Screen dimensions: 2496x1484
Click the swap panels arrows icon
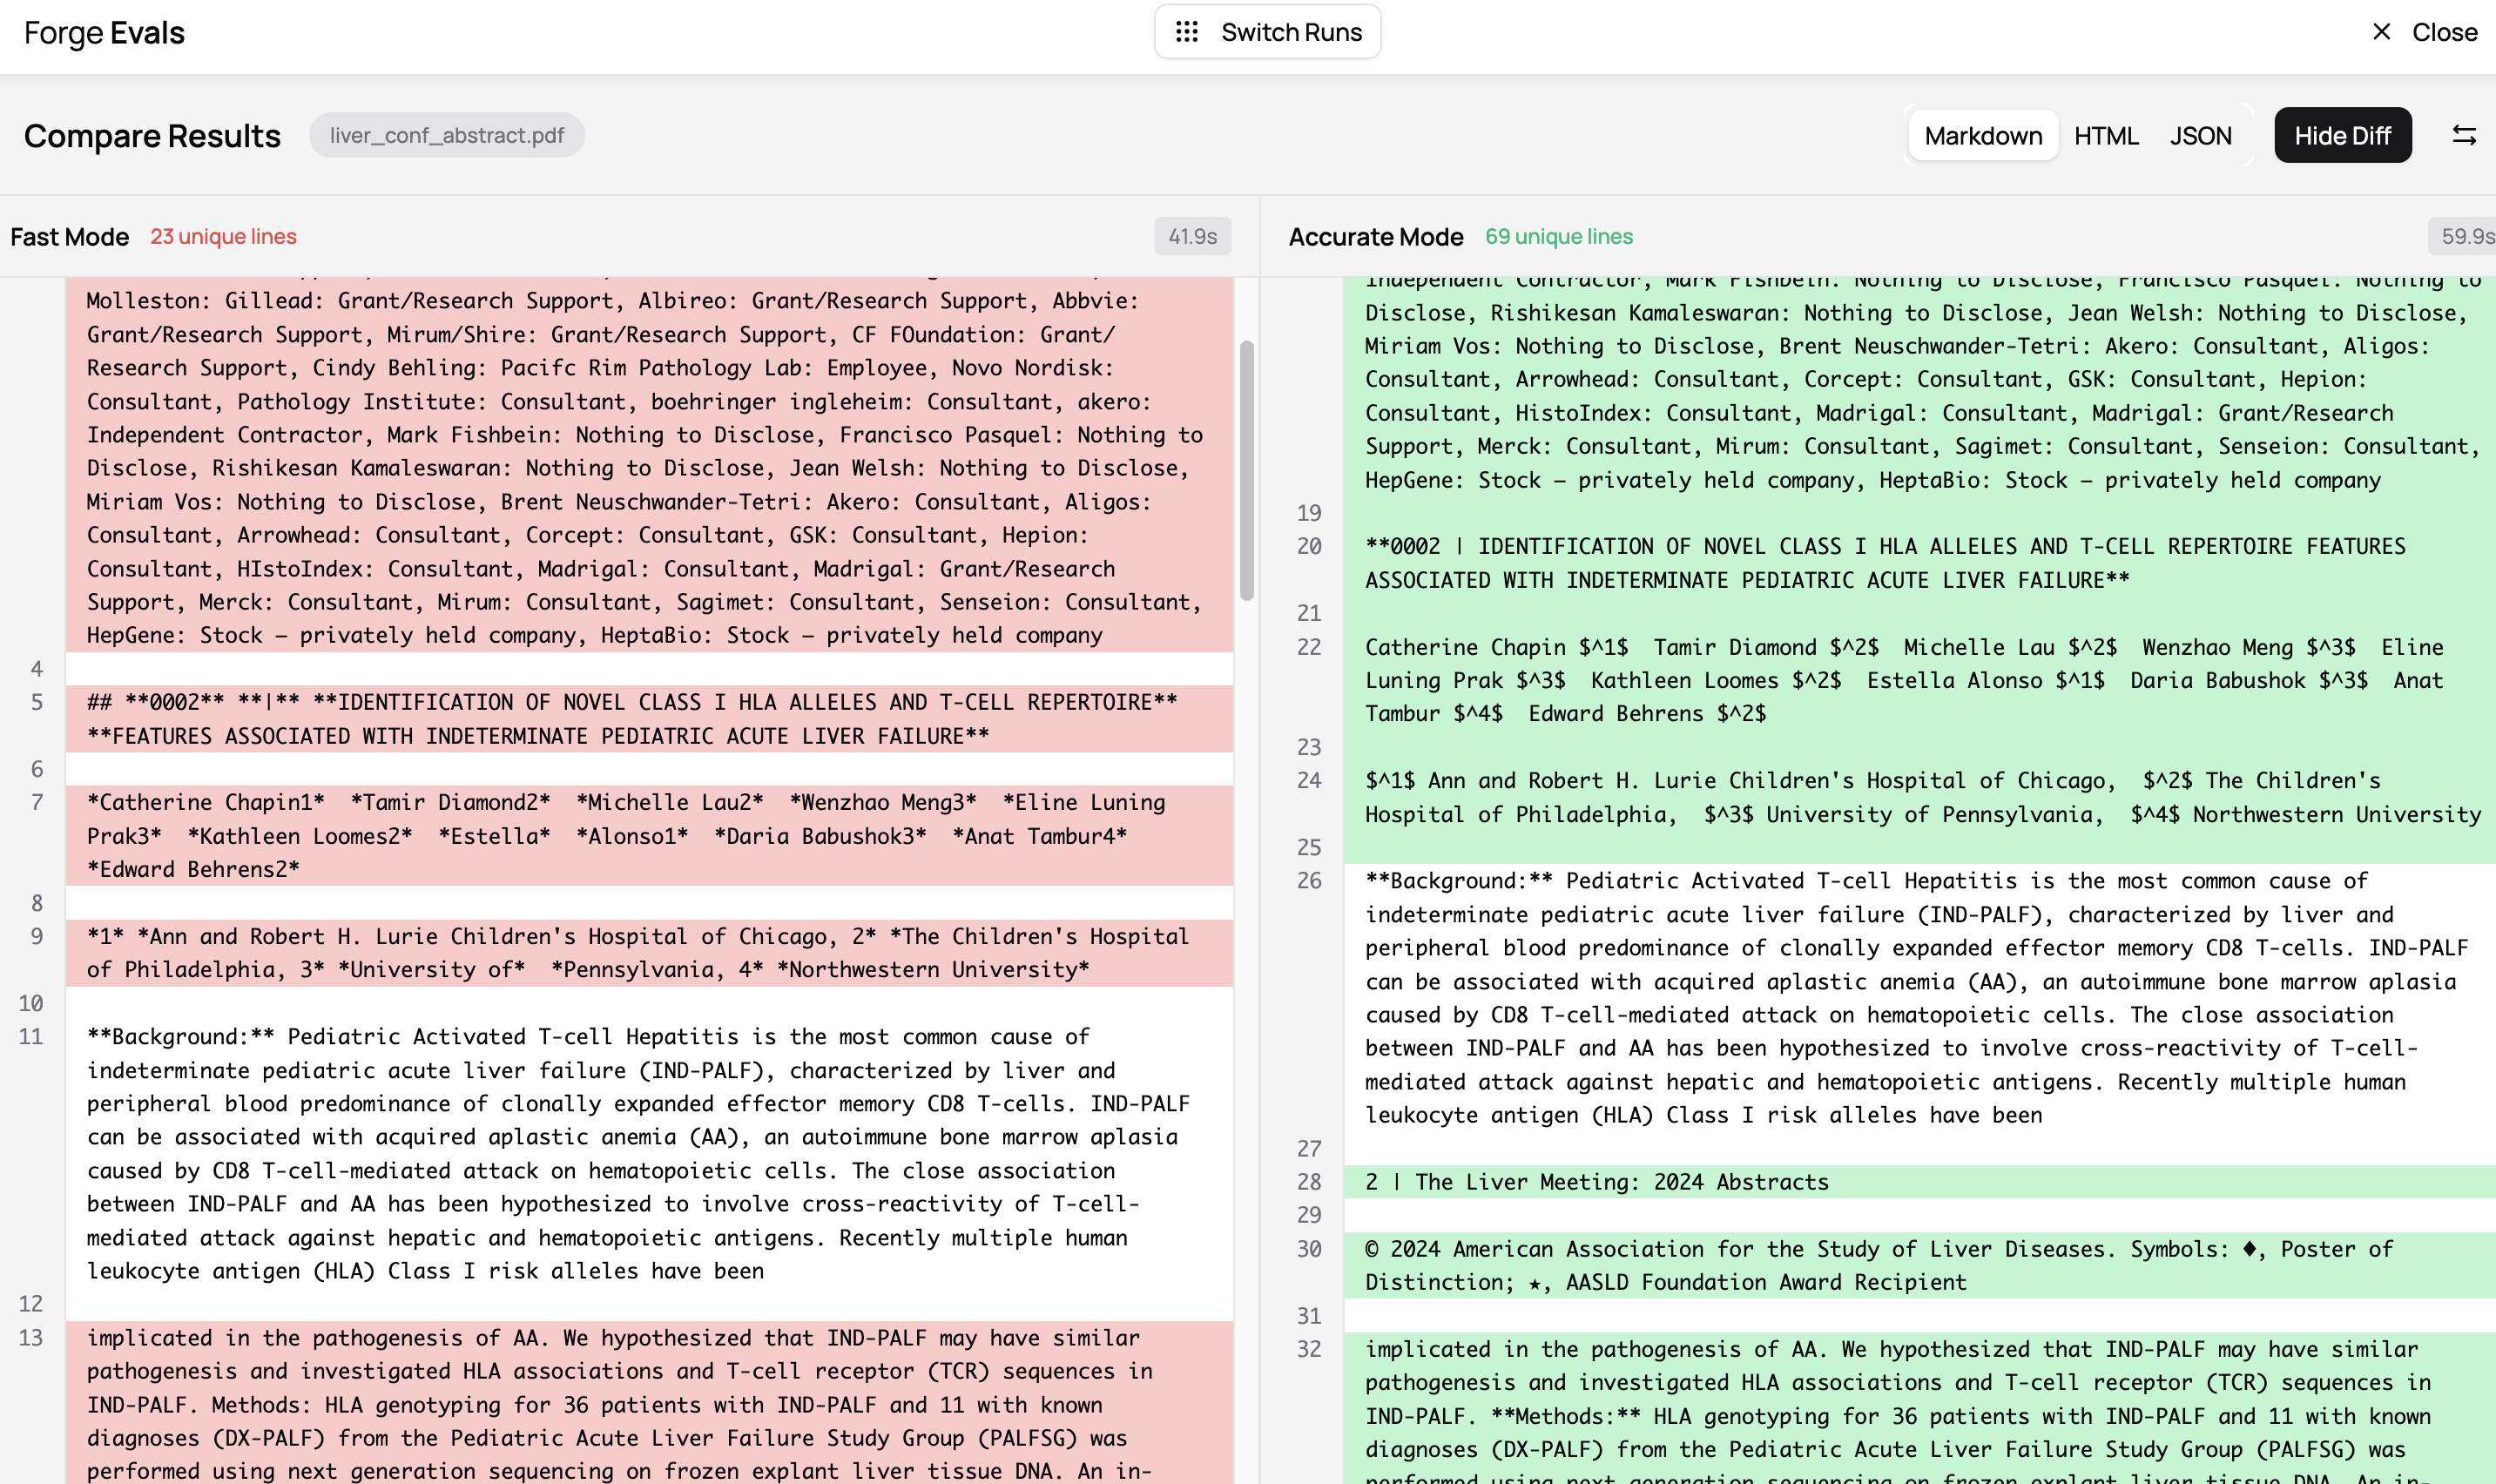pos(2464,135)
